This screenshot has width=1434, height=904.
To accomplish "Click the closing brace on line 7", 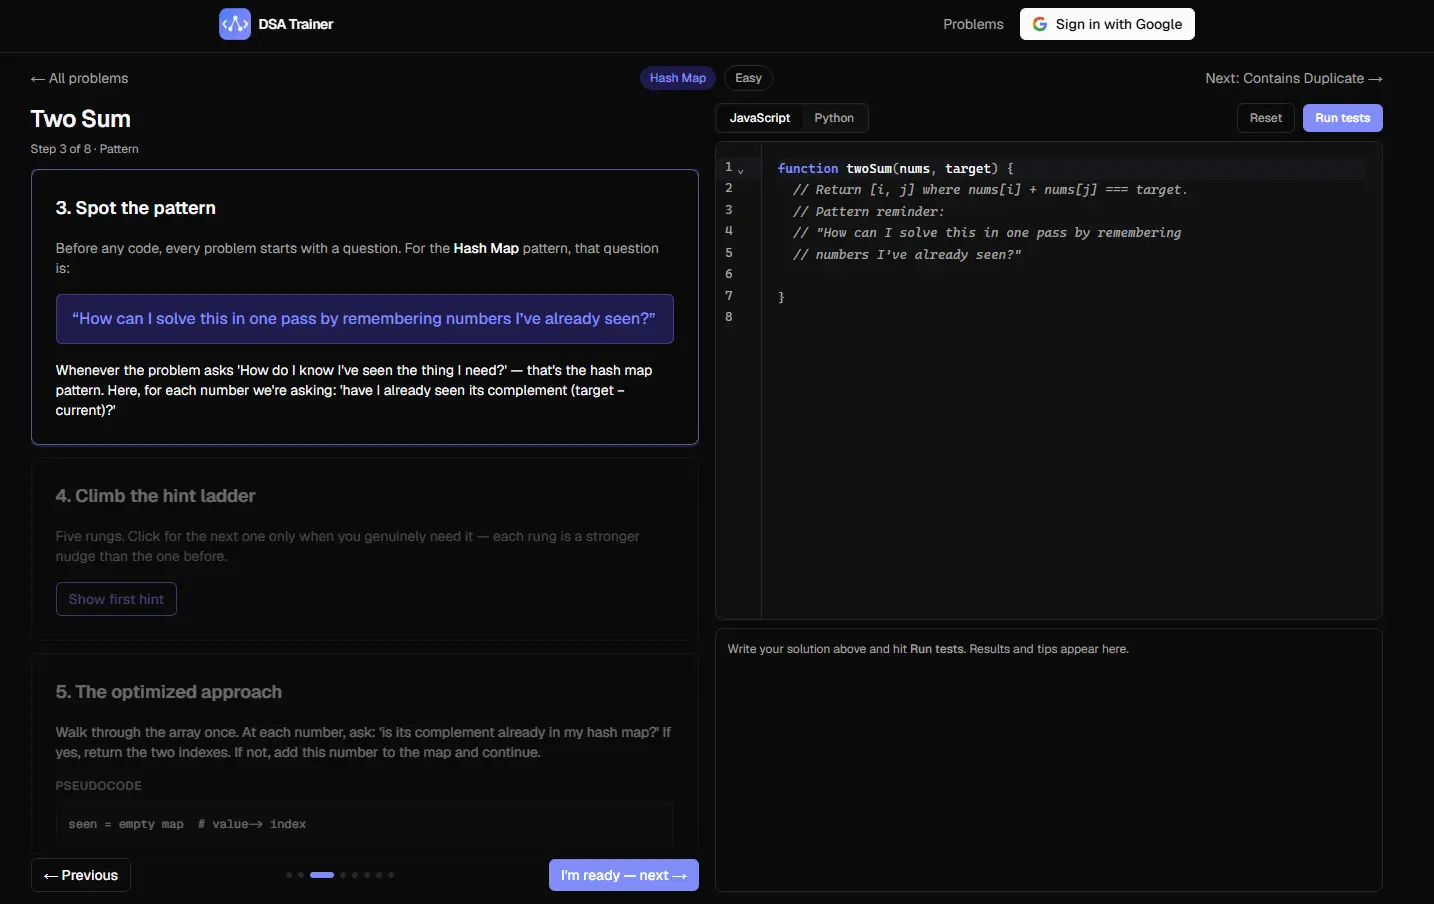I will [781, 297].
